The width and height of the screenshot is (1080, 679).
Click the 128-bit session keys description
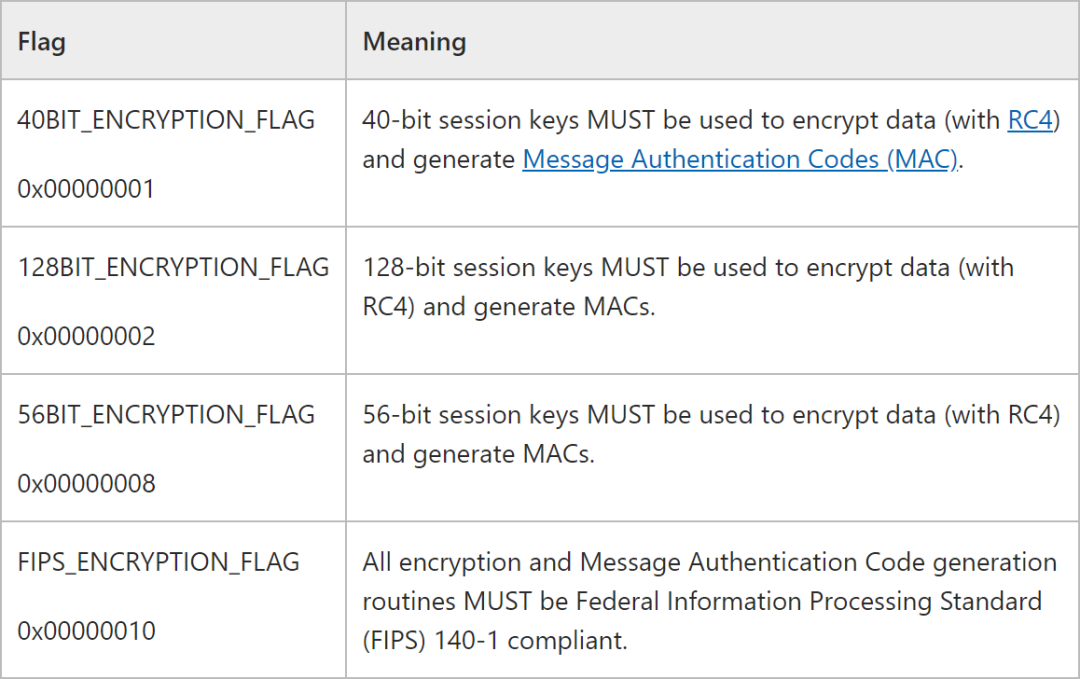coord(687,268)
